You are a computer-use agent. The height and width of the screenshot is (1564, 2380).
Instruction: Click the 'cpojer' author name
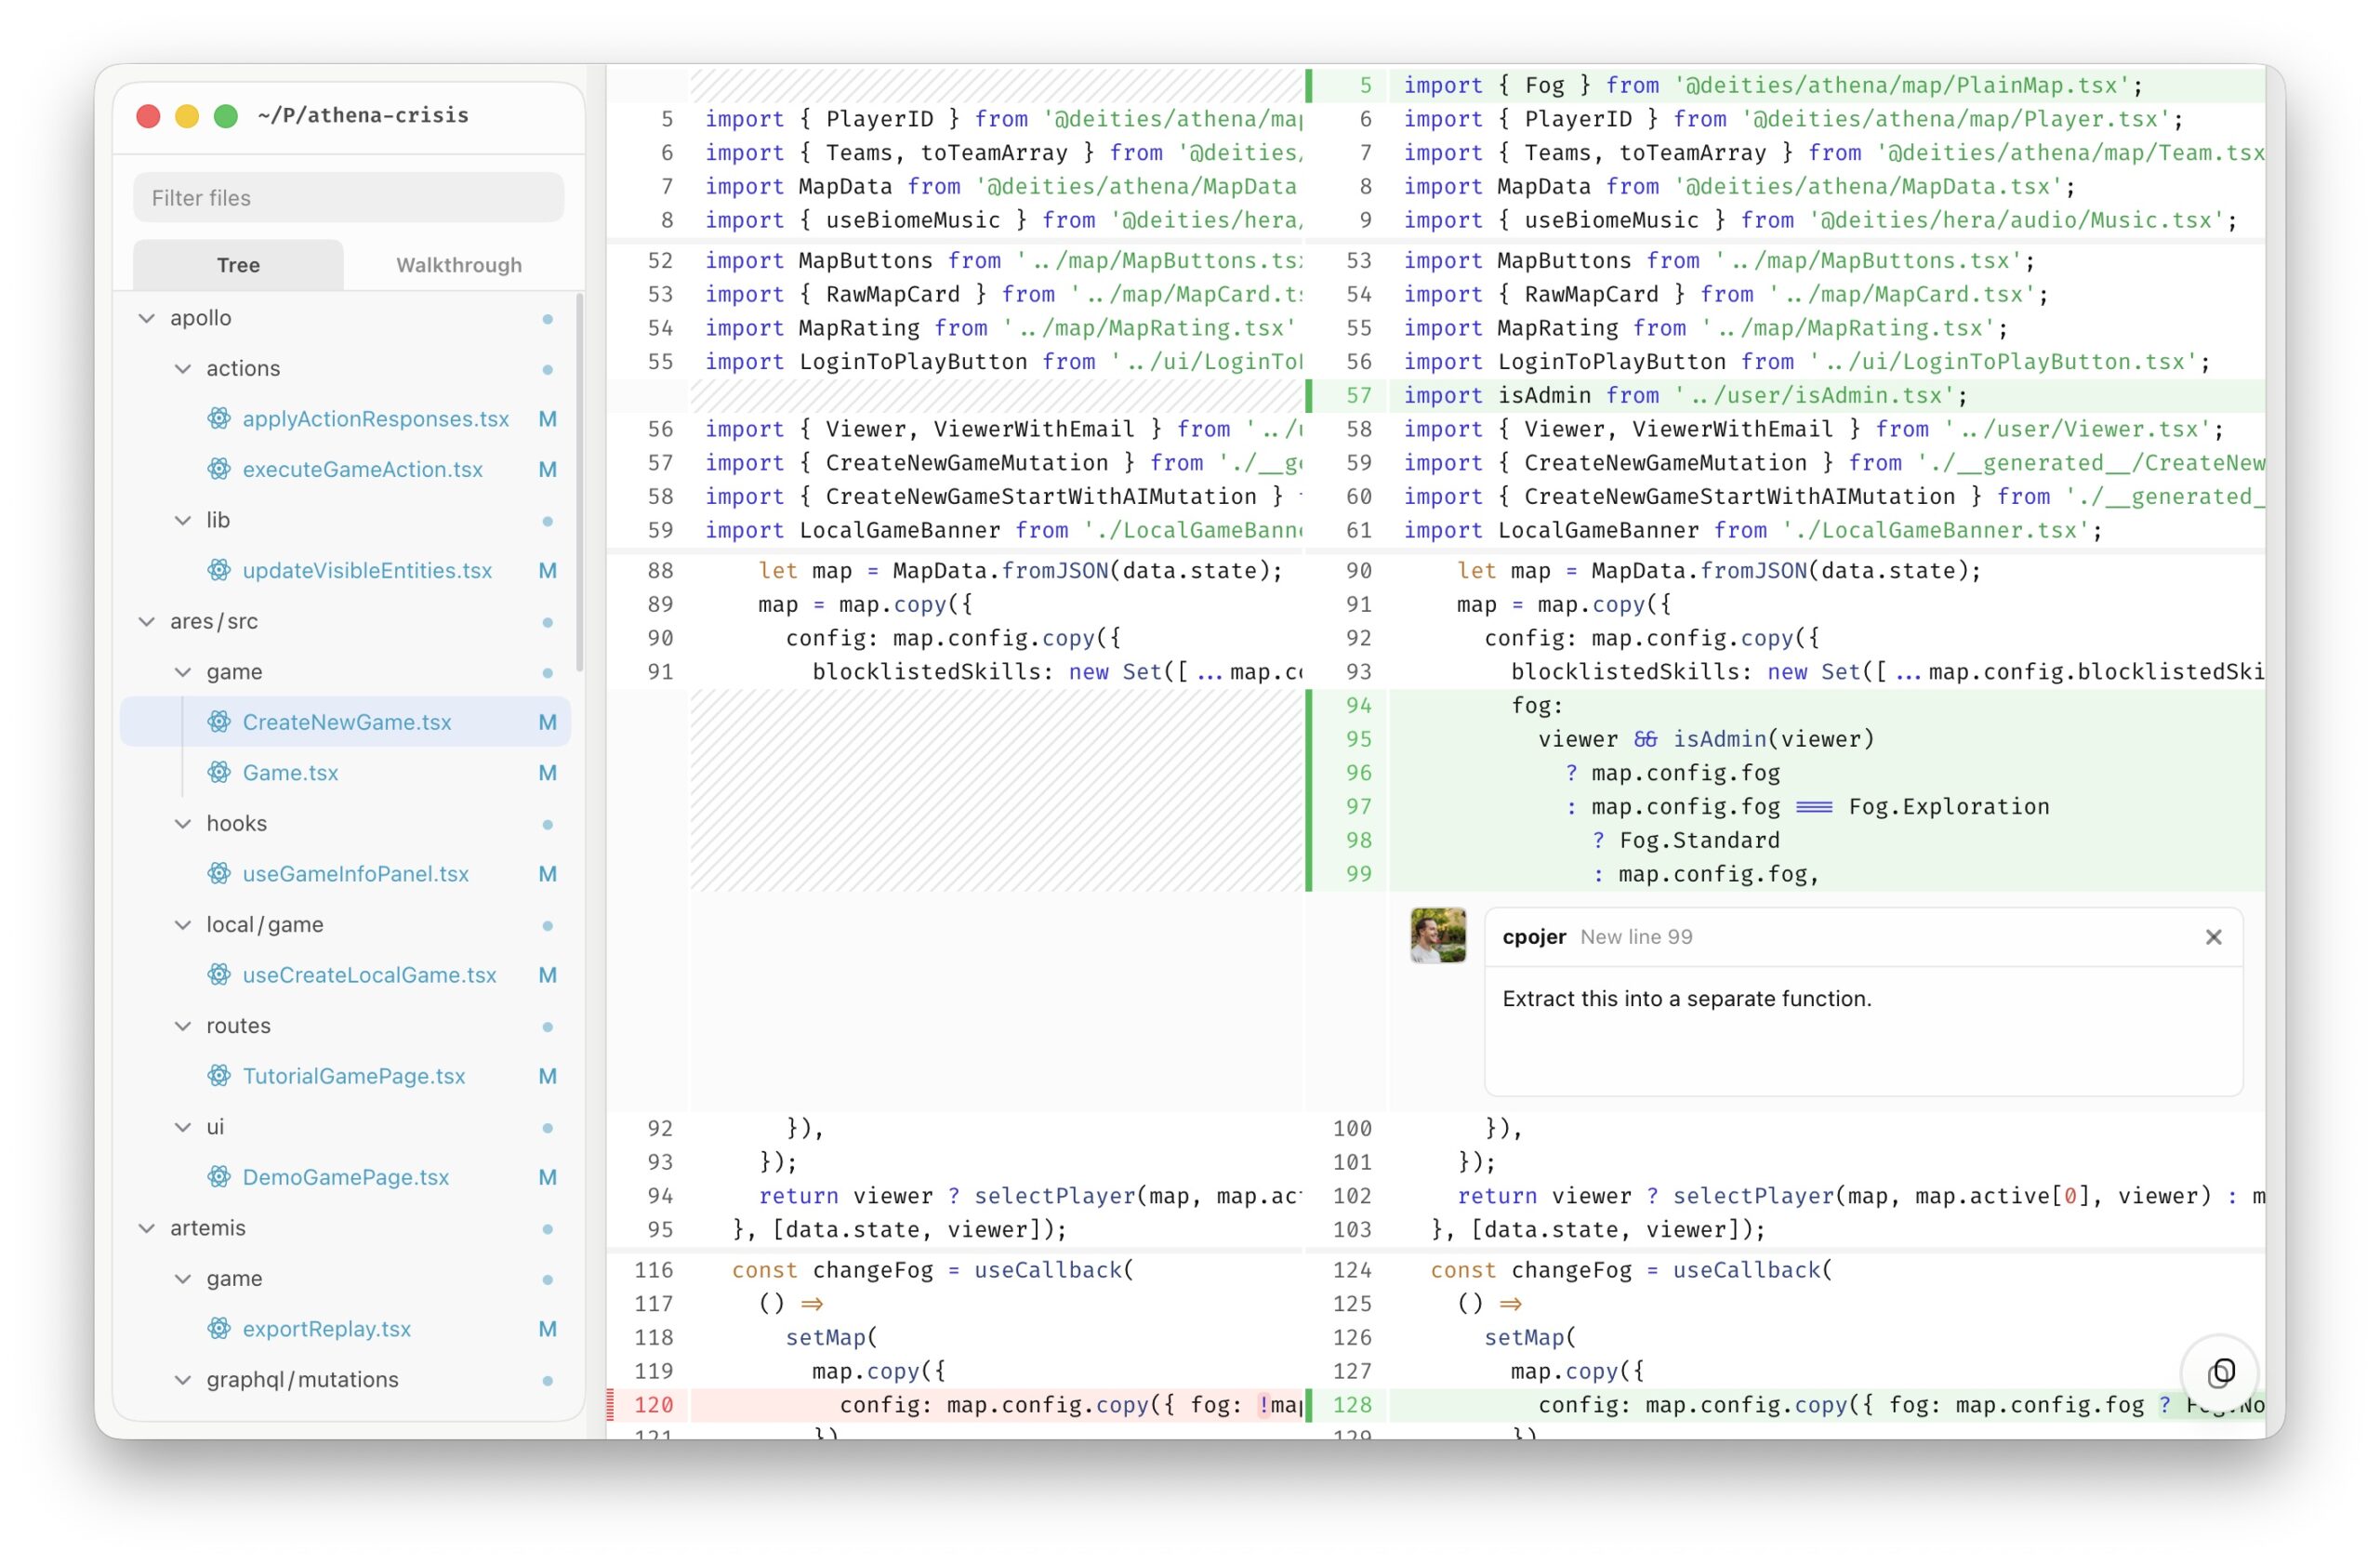pos(1534,937)
